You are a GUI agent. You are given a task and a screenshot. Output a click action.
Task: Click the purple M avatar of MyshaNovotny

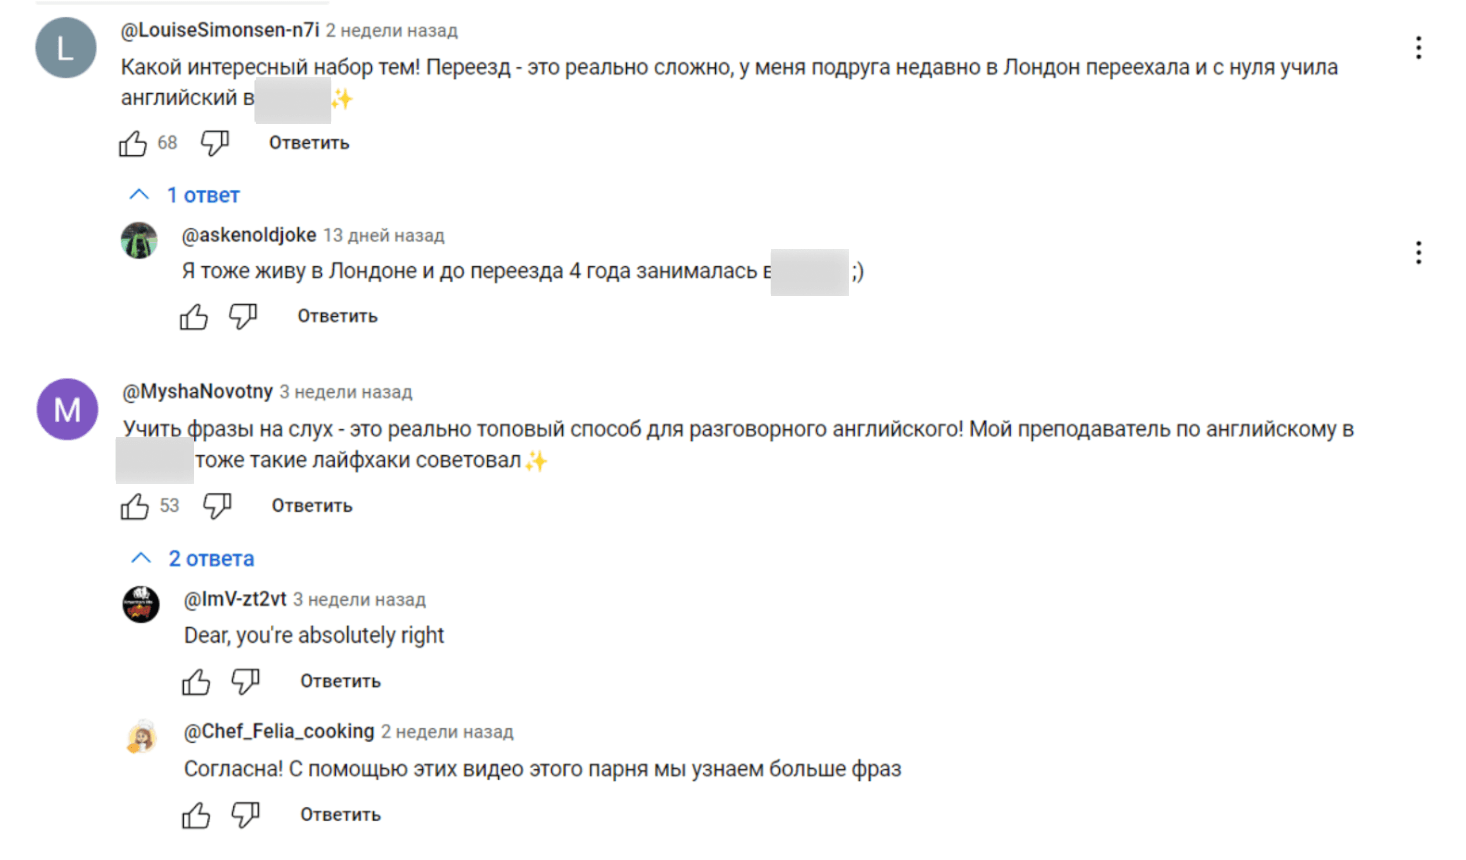tap(67, 409)
